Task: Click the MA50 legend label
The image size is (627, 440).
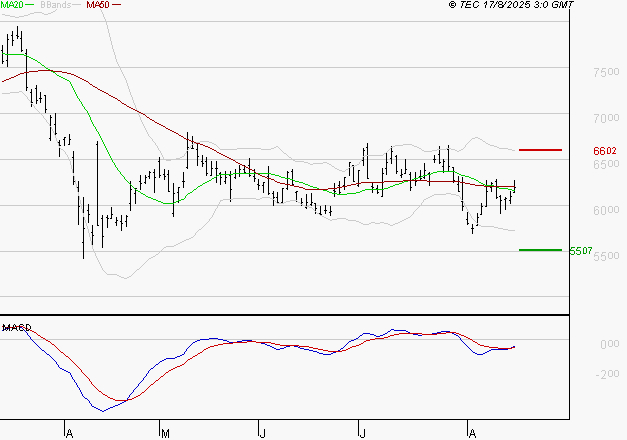Action: tap(98, 6)
